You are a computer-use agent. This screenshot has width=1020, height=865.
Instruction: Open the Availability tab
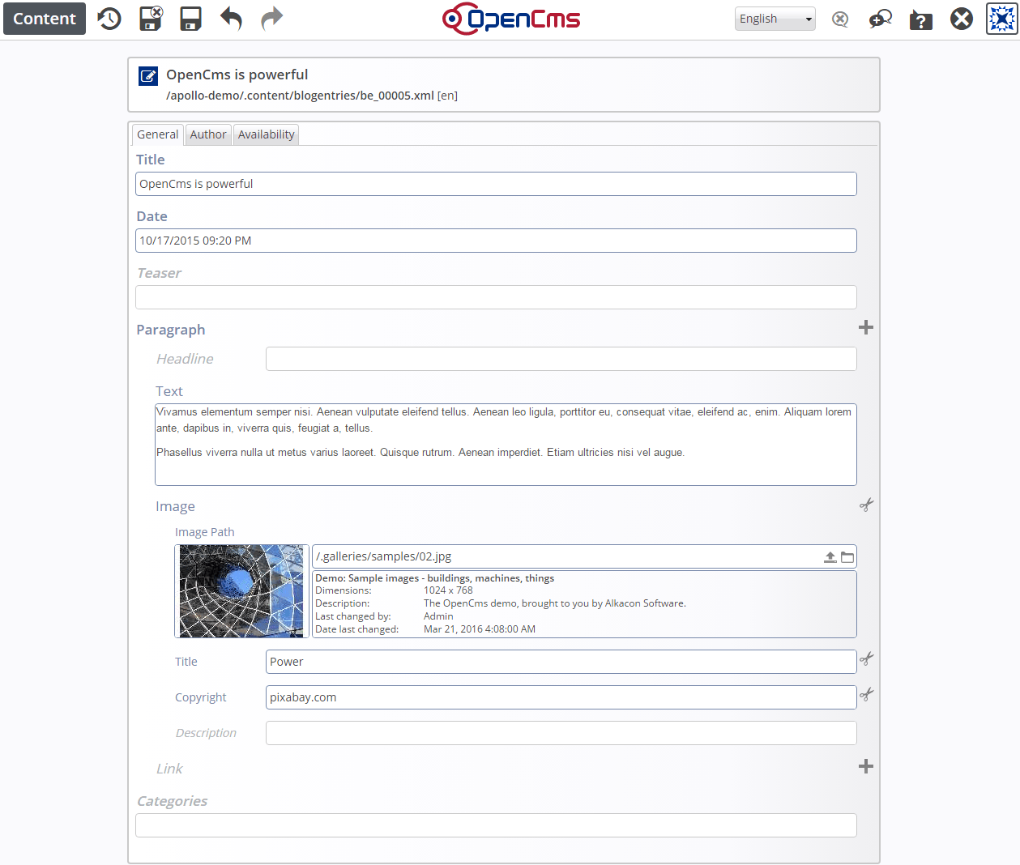click(265, 134)
